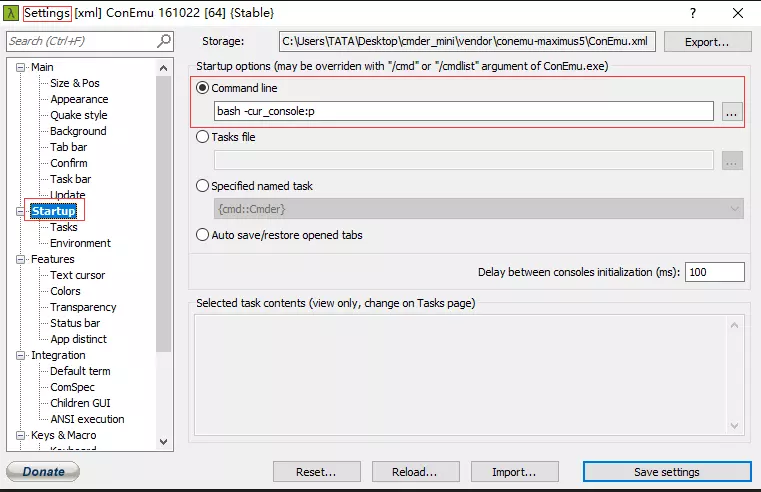Viewport: 761px width, 492px height.
Task: Click the Reload... button
Action: click(415, 472)
